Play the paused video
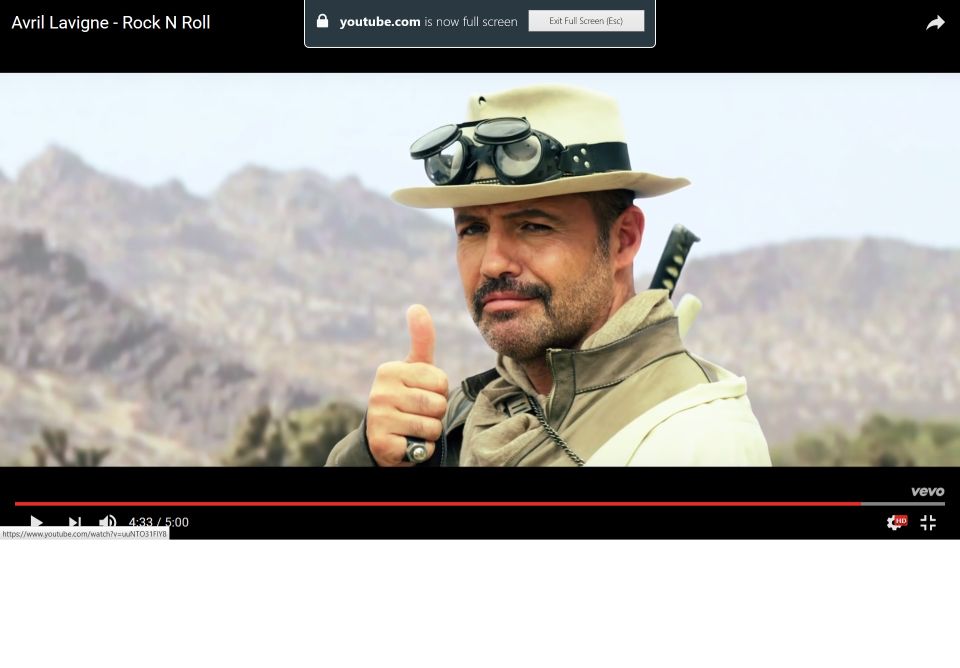The height and width of the screenshot is (668, 960). (37, 522)
